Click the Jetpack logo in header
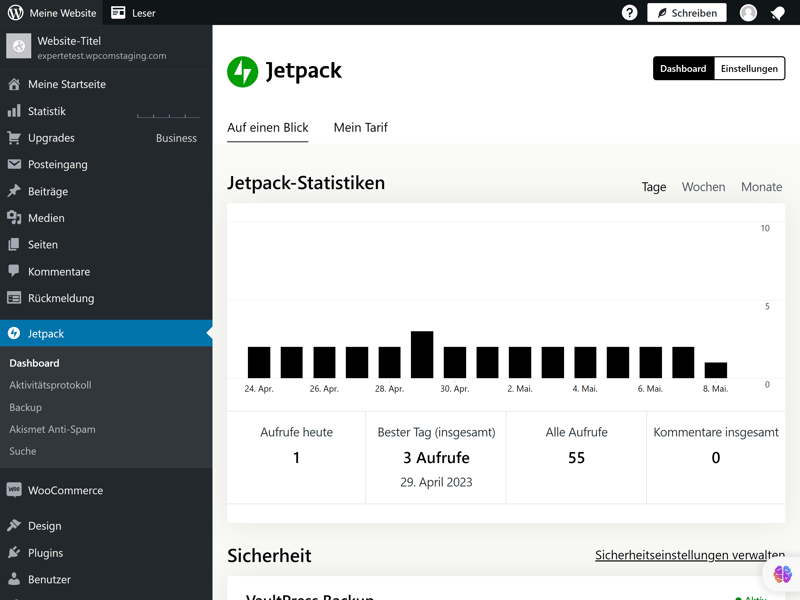The image size is (800, 600). [243, 71]
